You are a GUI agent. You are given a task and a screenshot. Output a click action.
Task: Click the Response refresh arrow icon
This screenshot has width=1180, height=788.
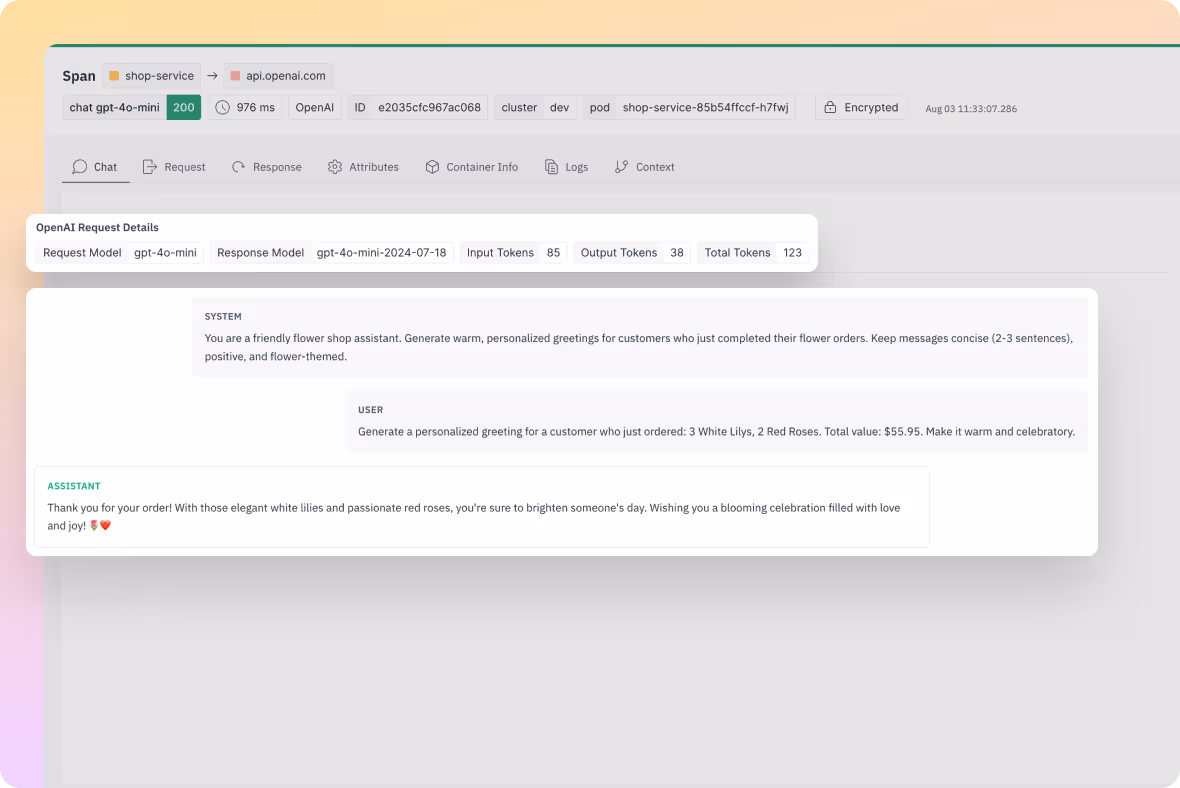pyautogui.click(x=239, y=167)
